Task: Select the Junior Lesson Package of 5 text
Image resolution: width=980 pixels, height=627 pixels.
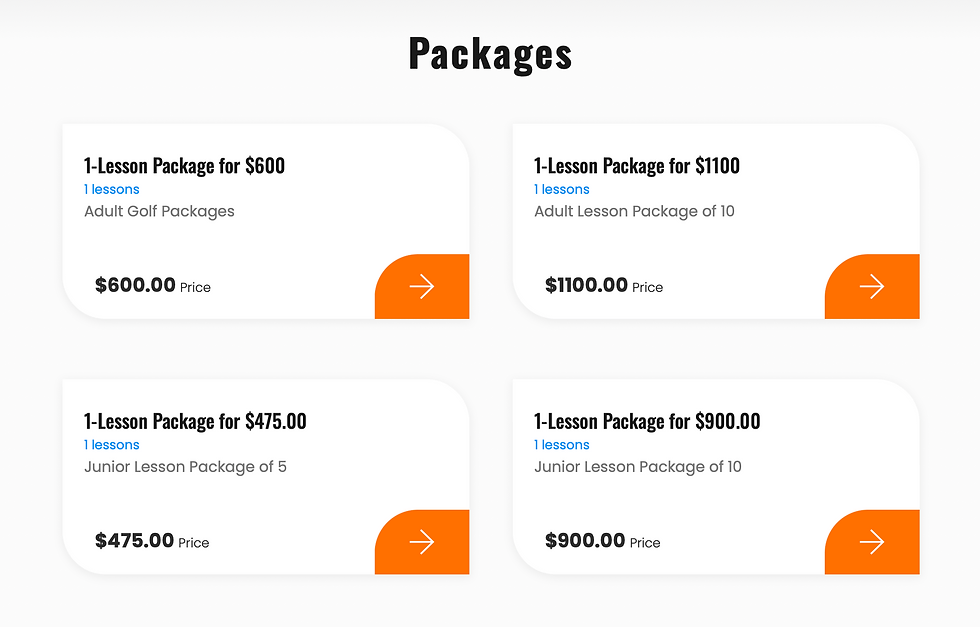Action: pyautogui.click(x=185, y=467)
